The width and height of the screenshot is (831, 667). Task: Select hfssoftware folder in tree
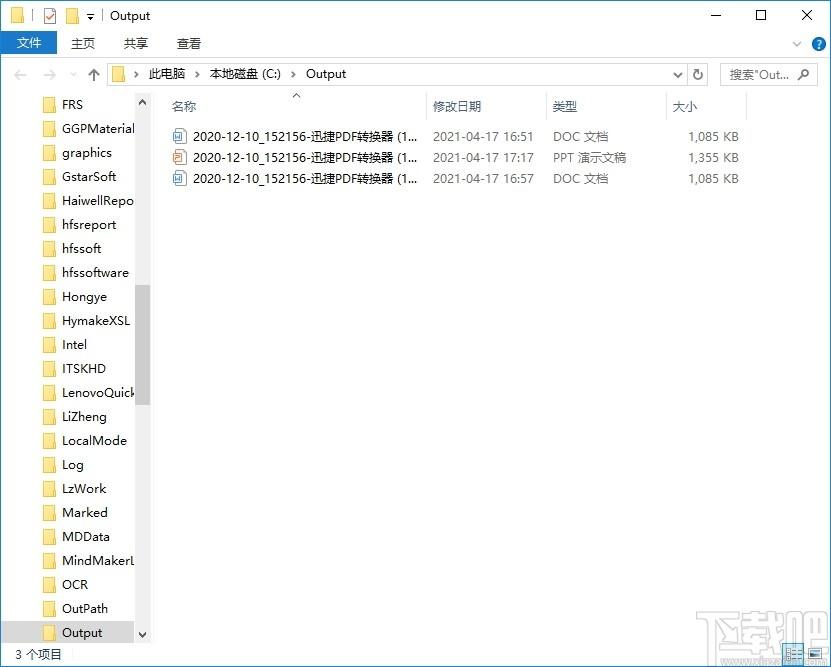pos(95,273)
